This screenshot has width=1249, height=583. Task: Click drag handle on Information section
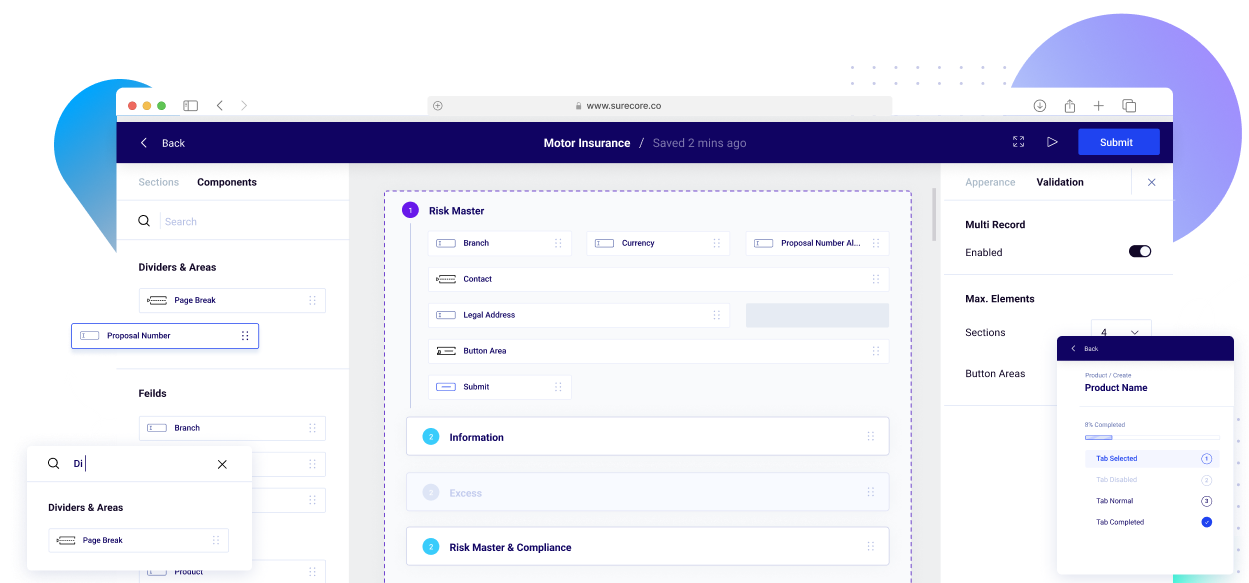(x=870, y=437)
